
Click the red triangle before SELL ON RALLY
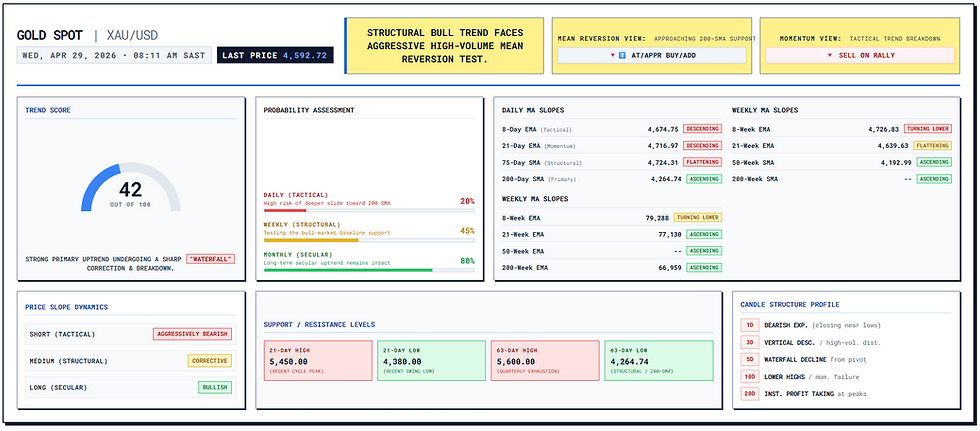[829, 56]
